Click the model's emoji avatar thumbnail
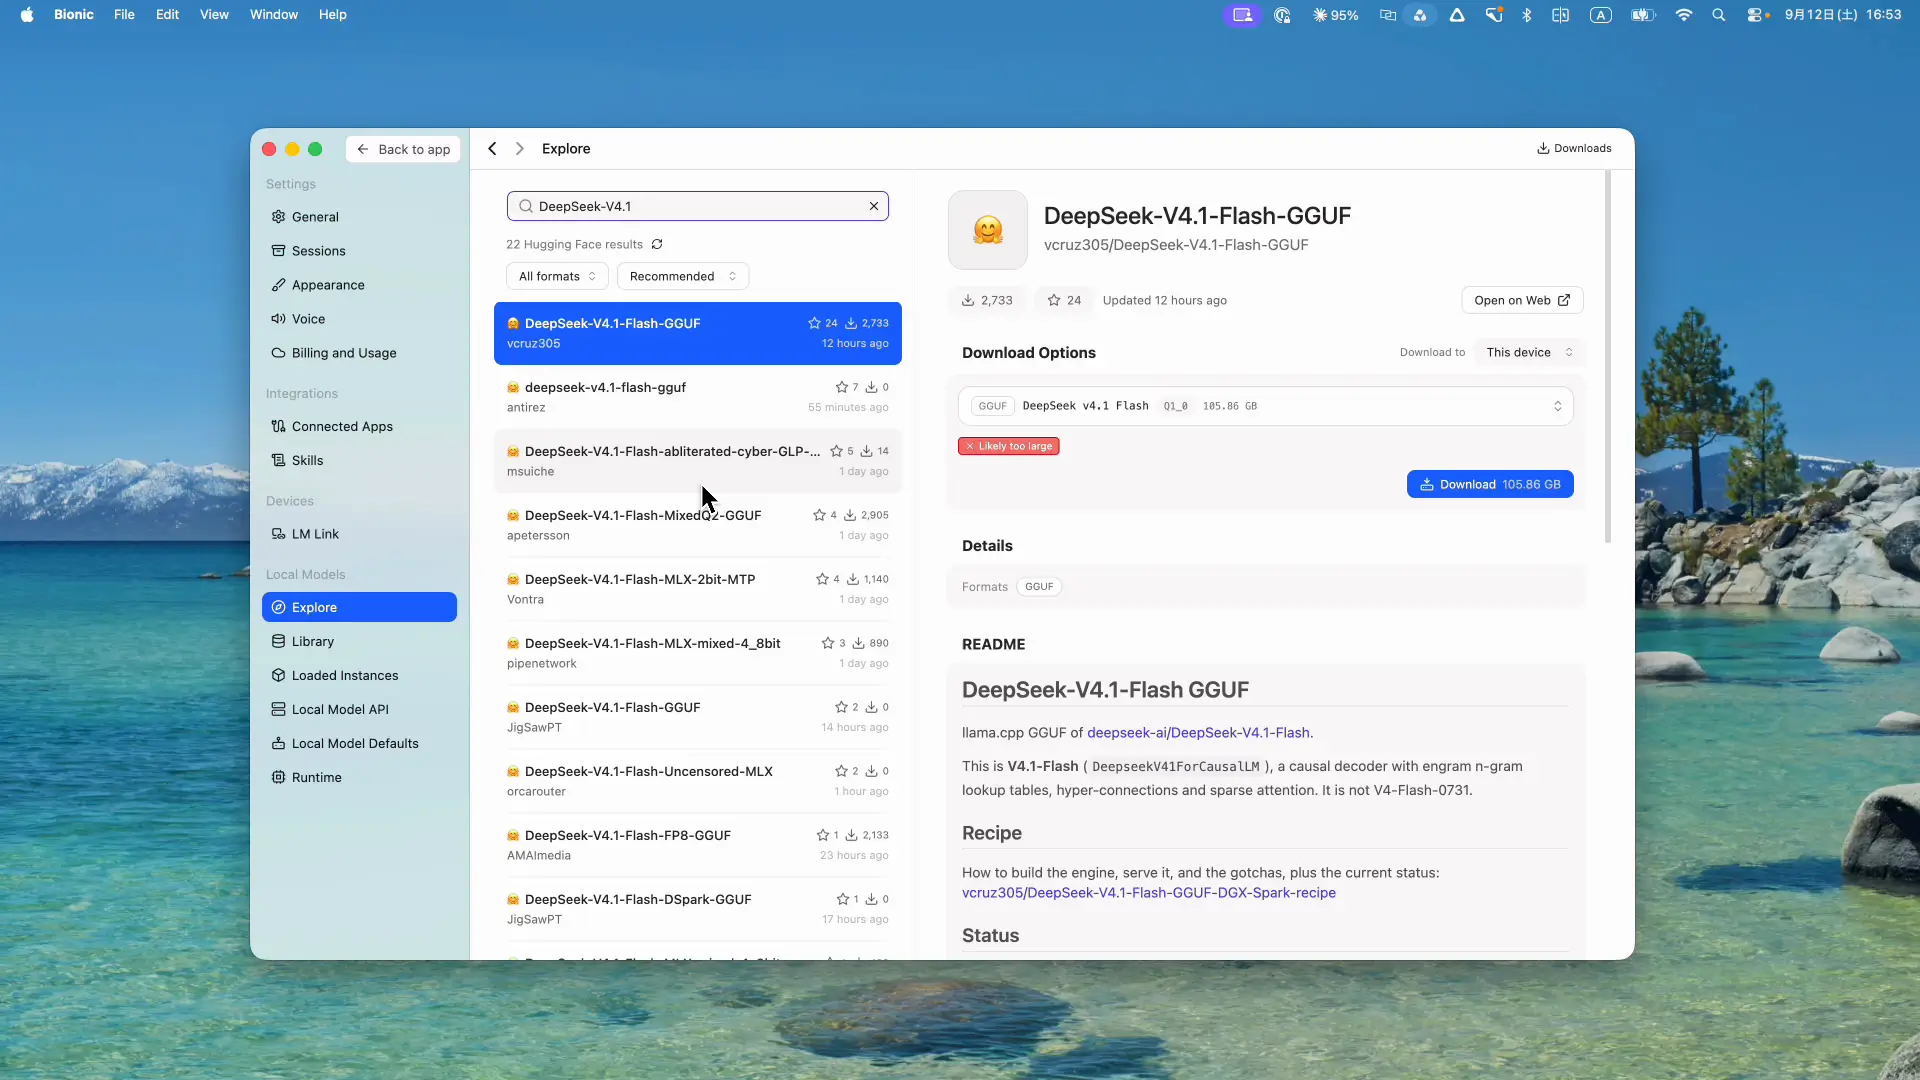This screenshot has width=1920, height=1080. 988,230
